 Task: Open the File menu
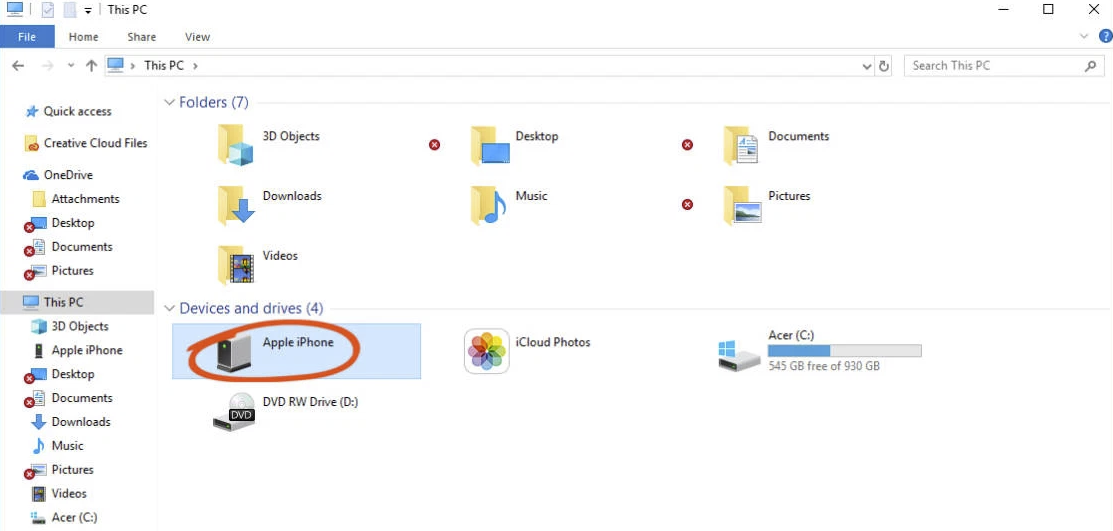[27, 37]
